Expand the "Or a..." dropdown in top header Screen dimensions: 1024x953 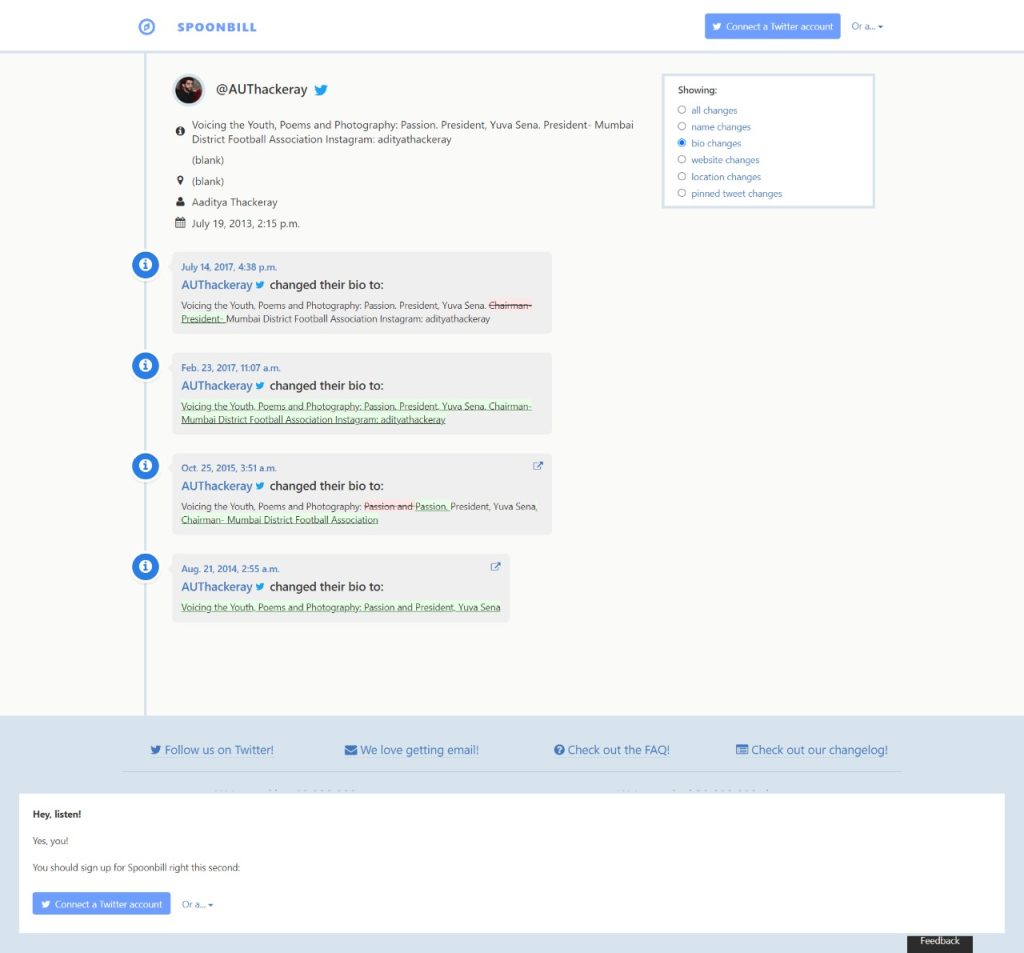click(866, 27)
